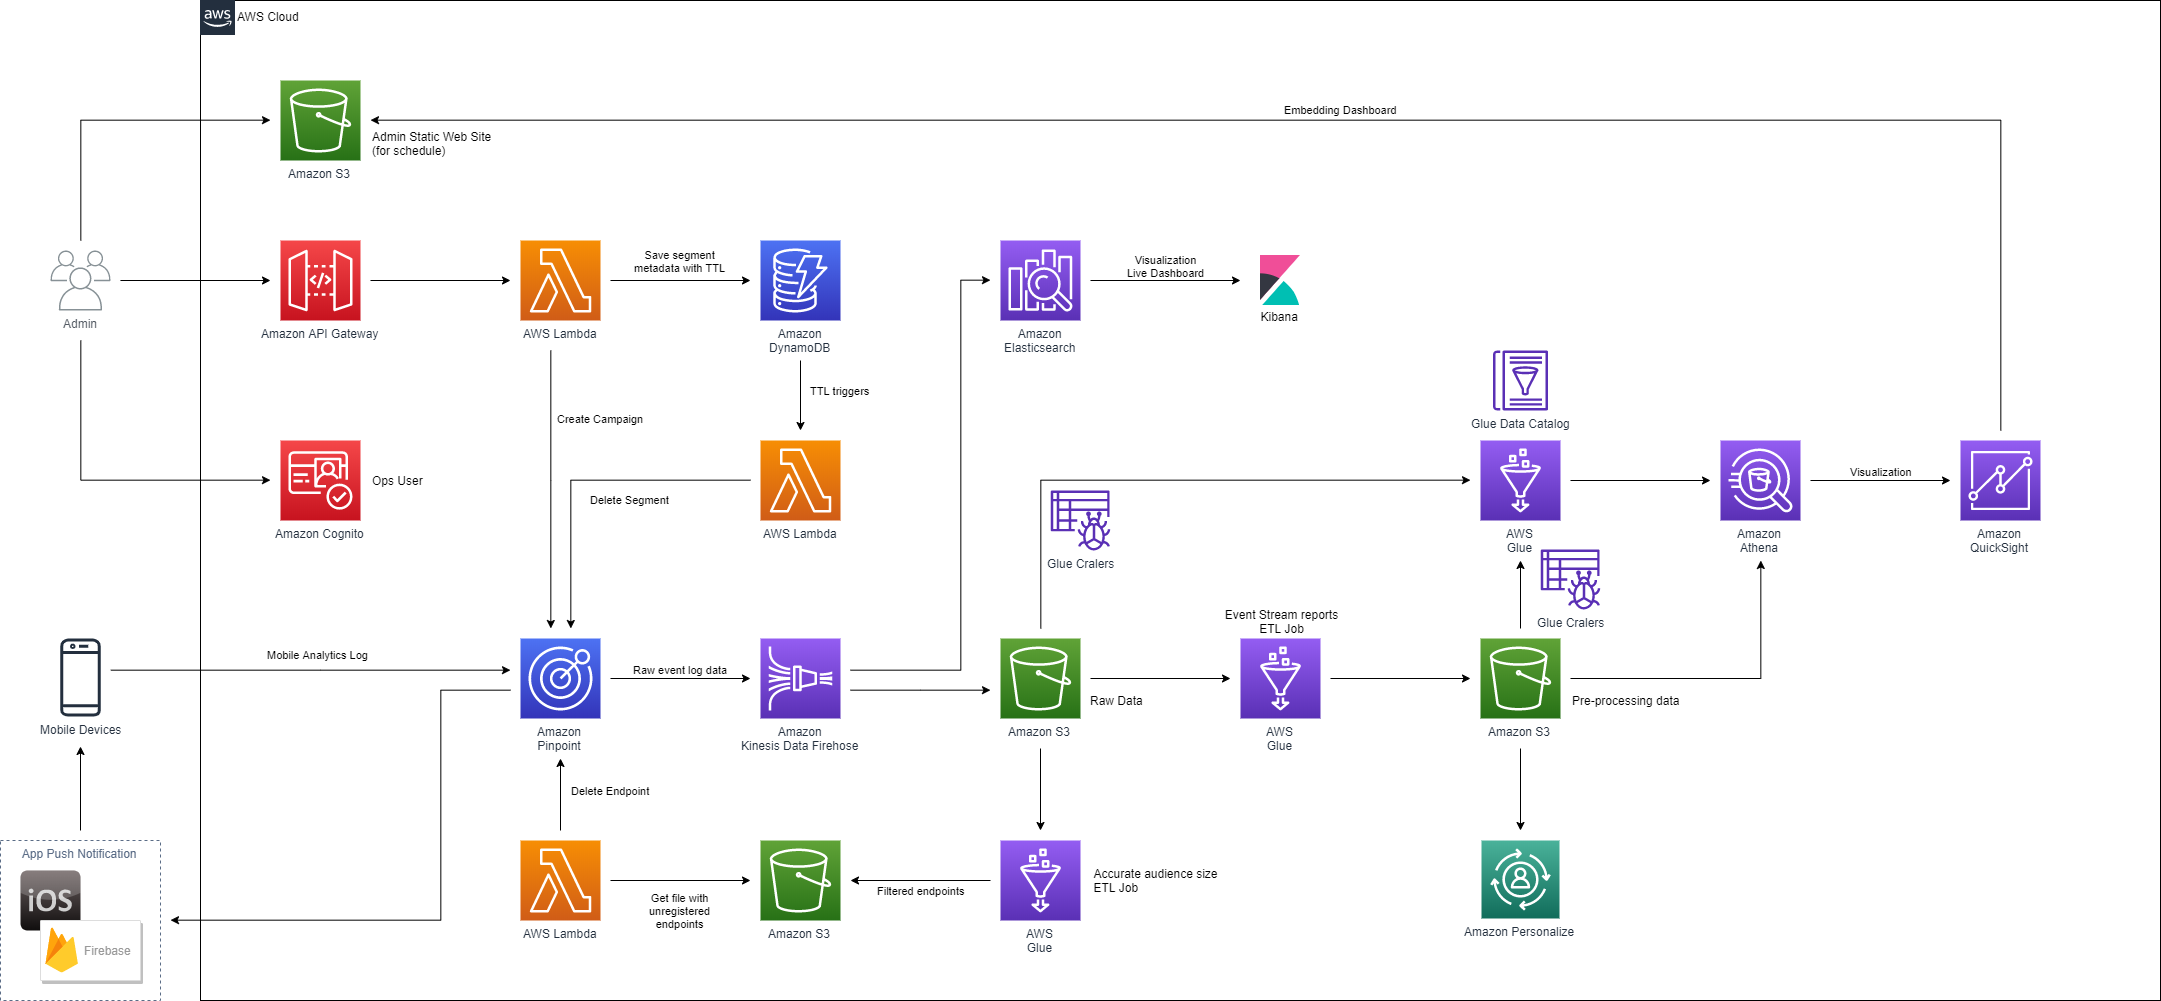Viewport: 2161px width, 1001px height.
Task: Click the AWS logo in the cloud header
Action: coord(217,17)
